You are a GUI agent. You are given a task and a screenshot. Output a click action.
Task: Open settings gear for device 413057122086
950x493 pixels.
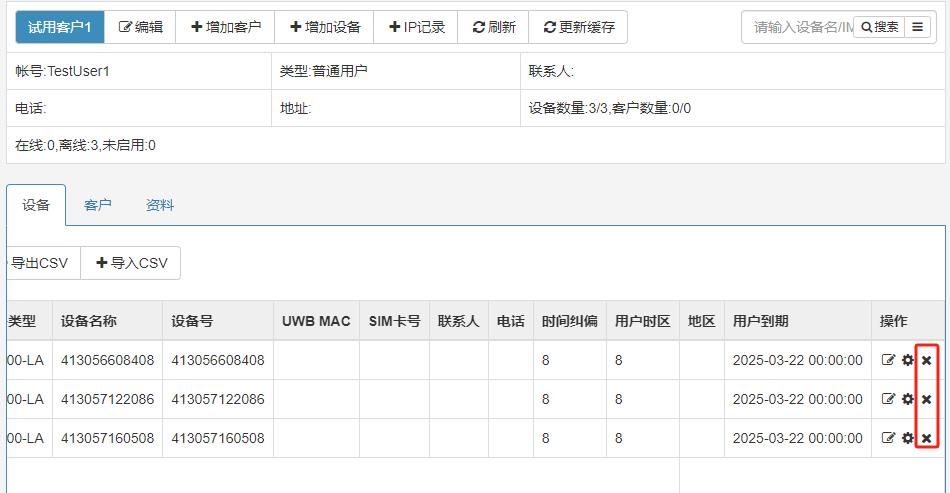click(908, 399)
